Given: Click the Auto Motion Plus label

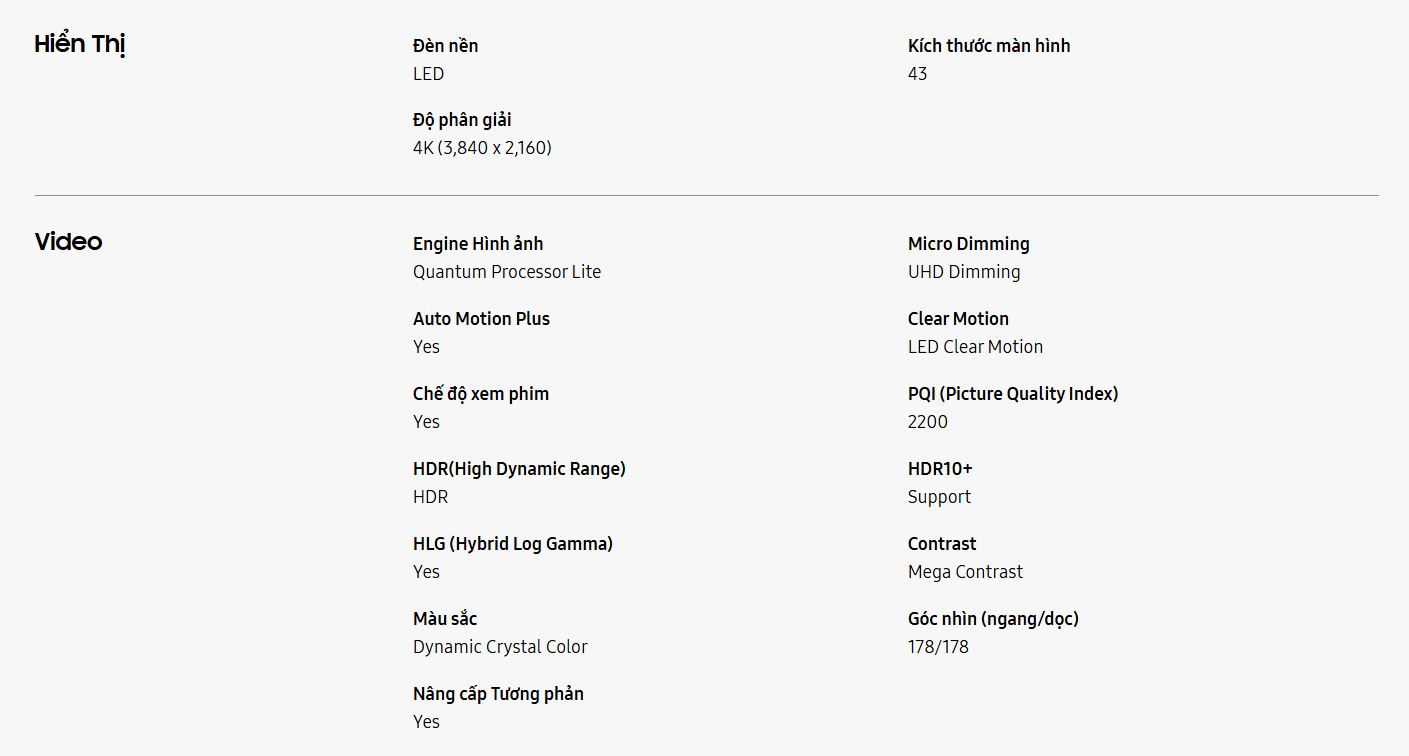Looking at the screenshot, I should (481, 319).
